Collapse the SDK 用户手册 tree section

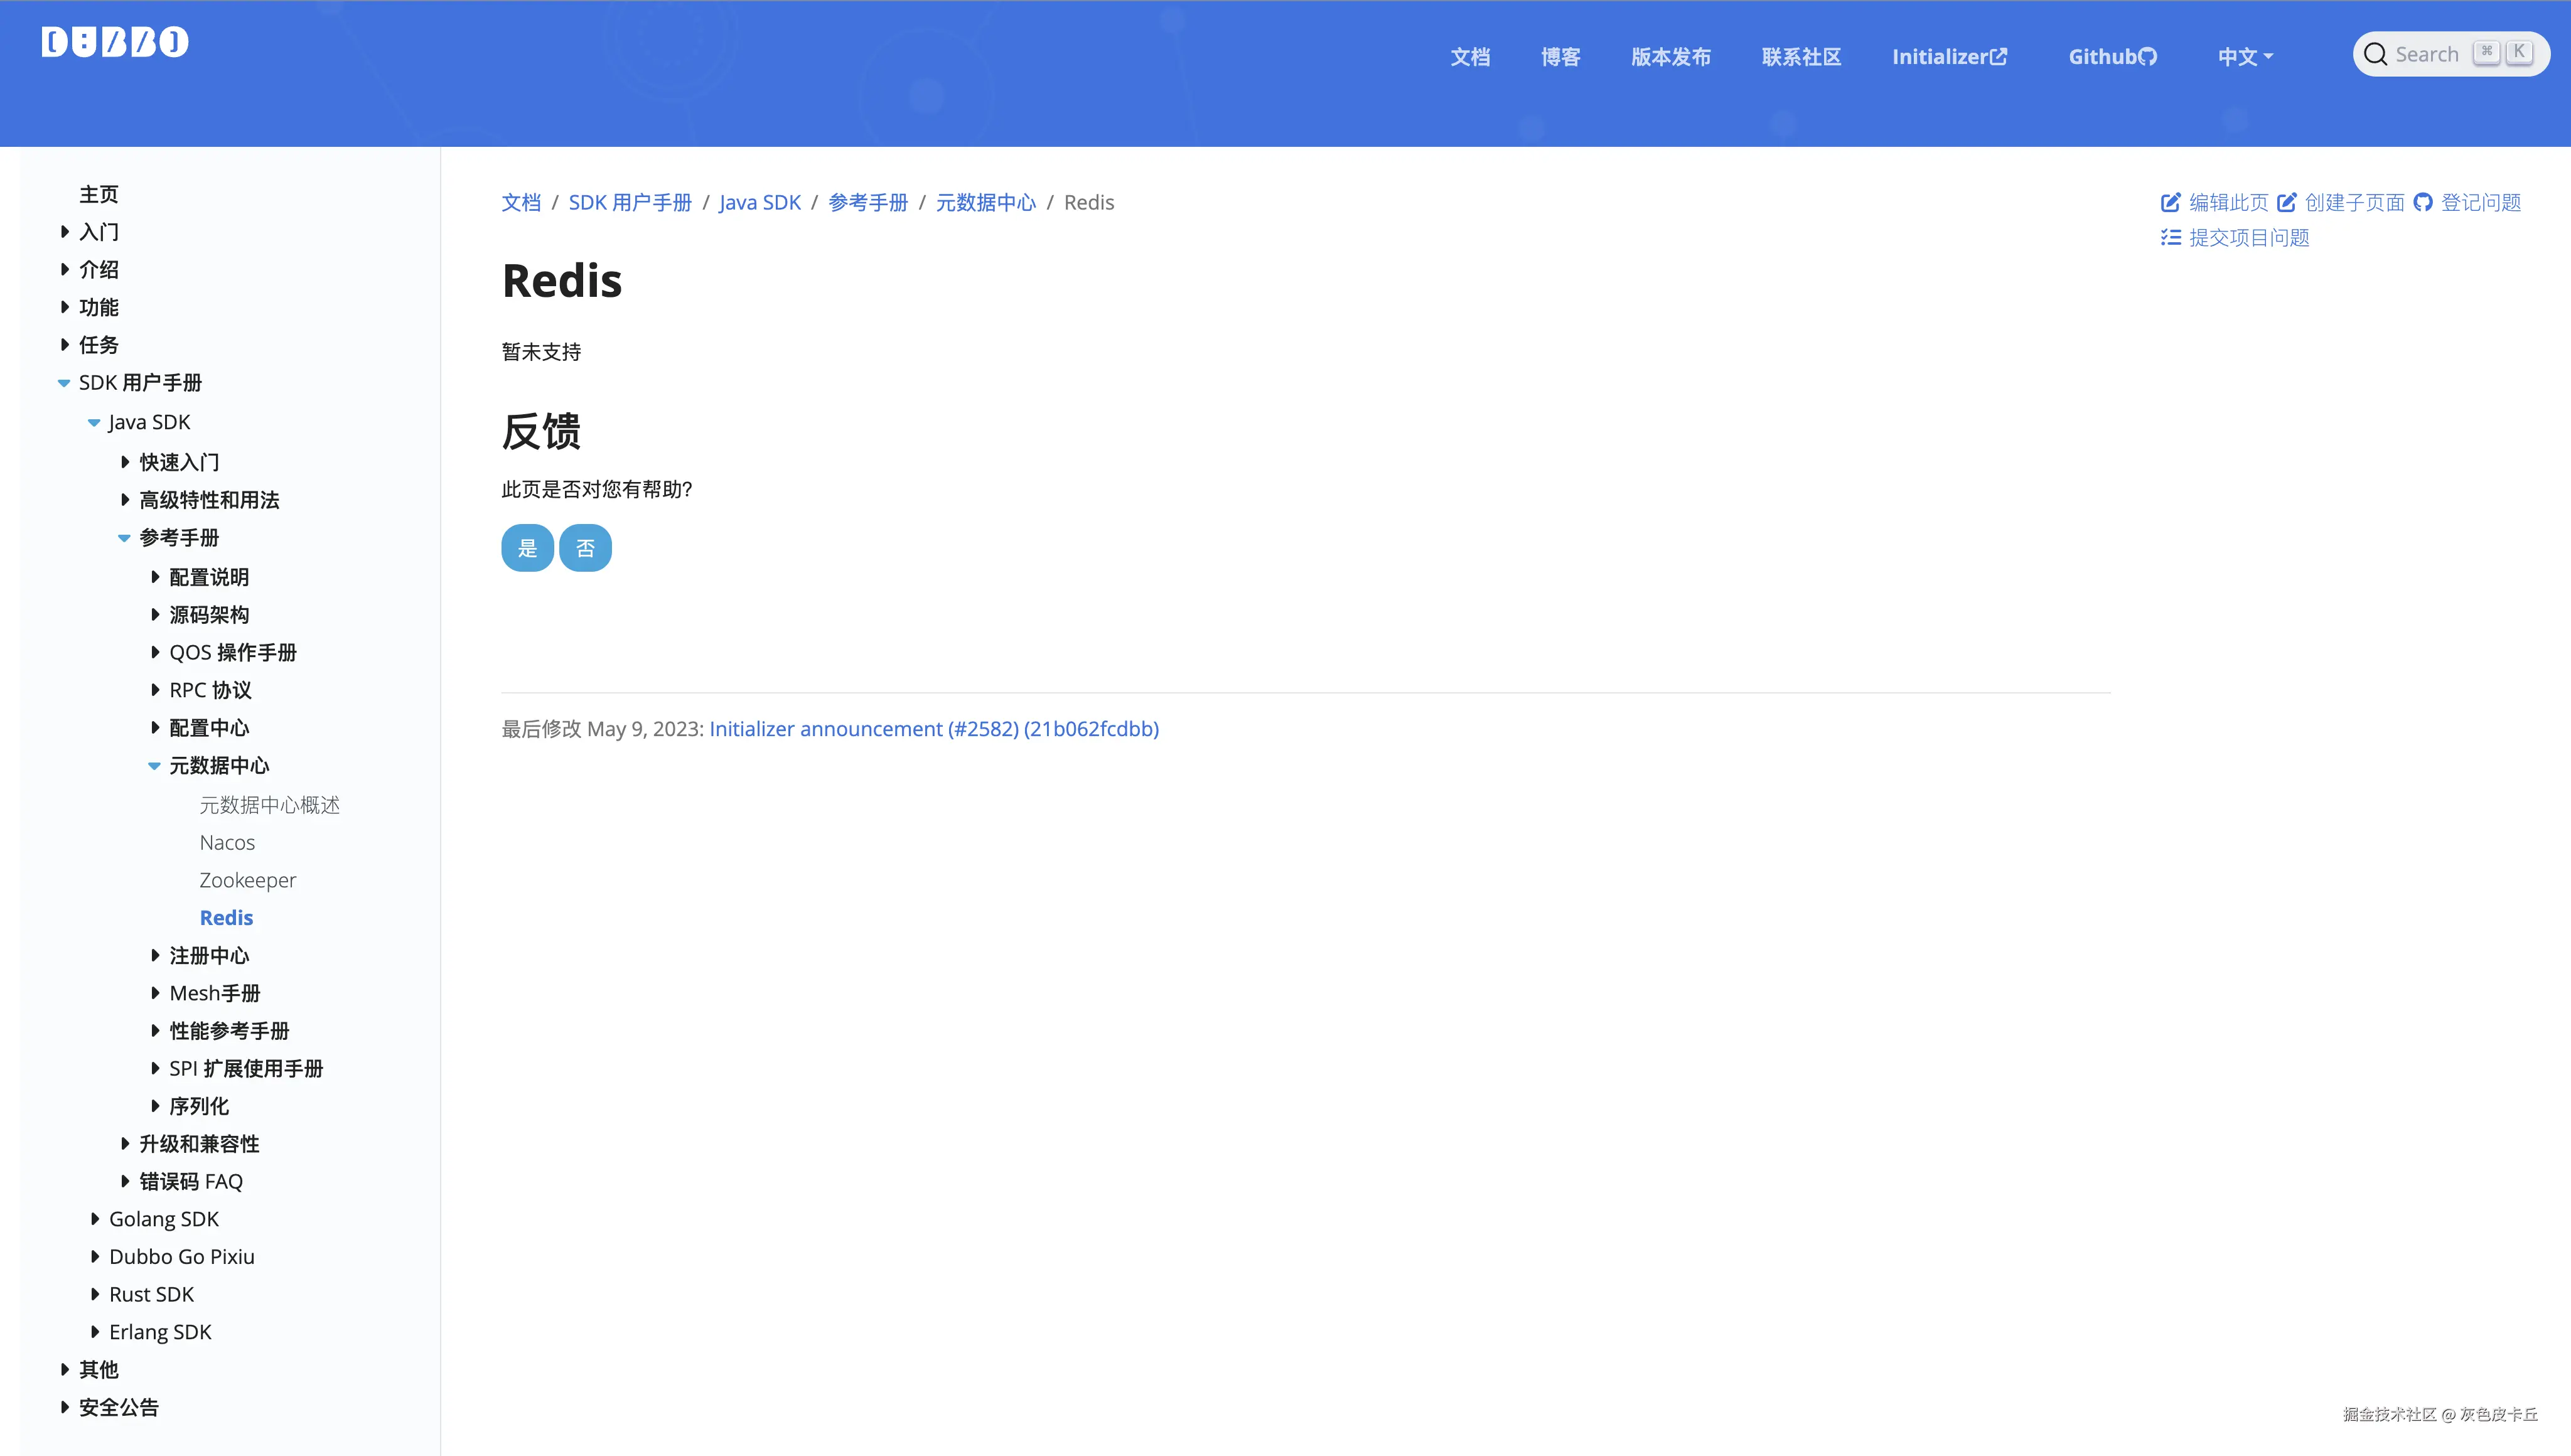coord(64,383)
